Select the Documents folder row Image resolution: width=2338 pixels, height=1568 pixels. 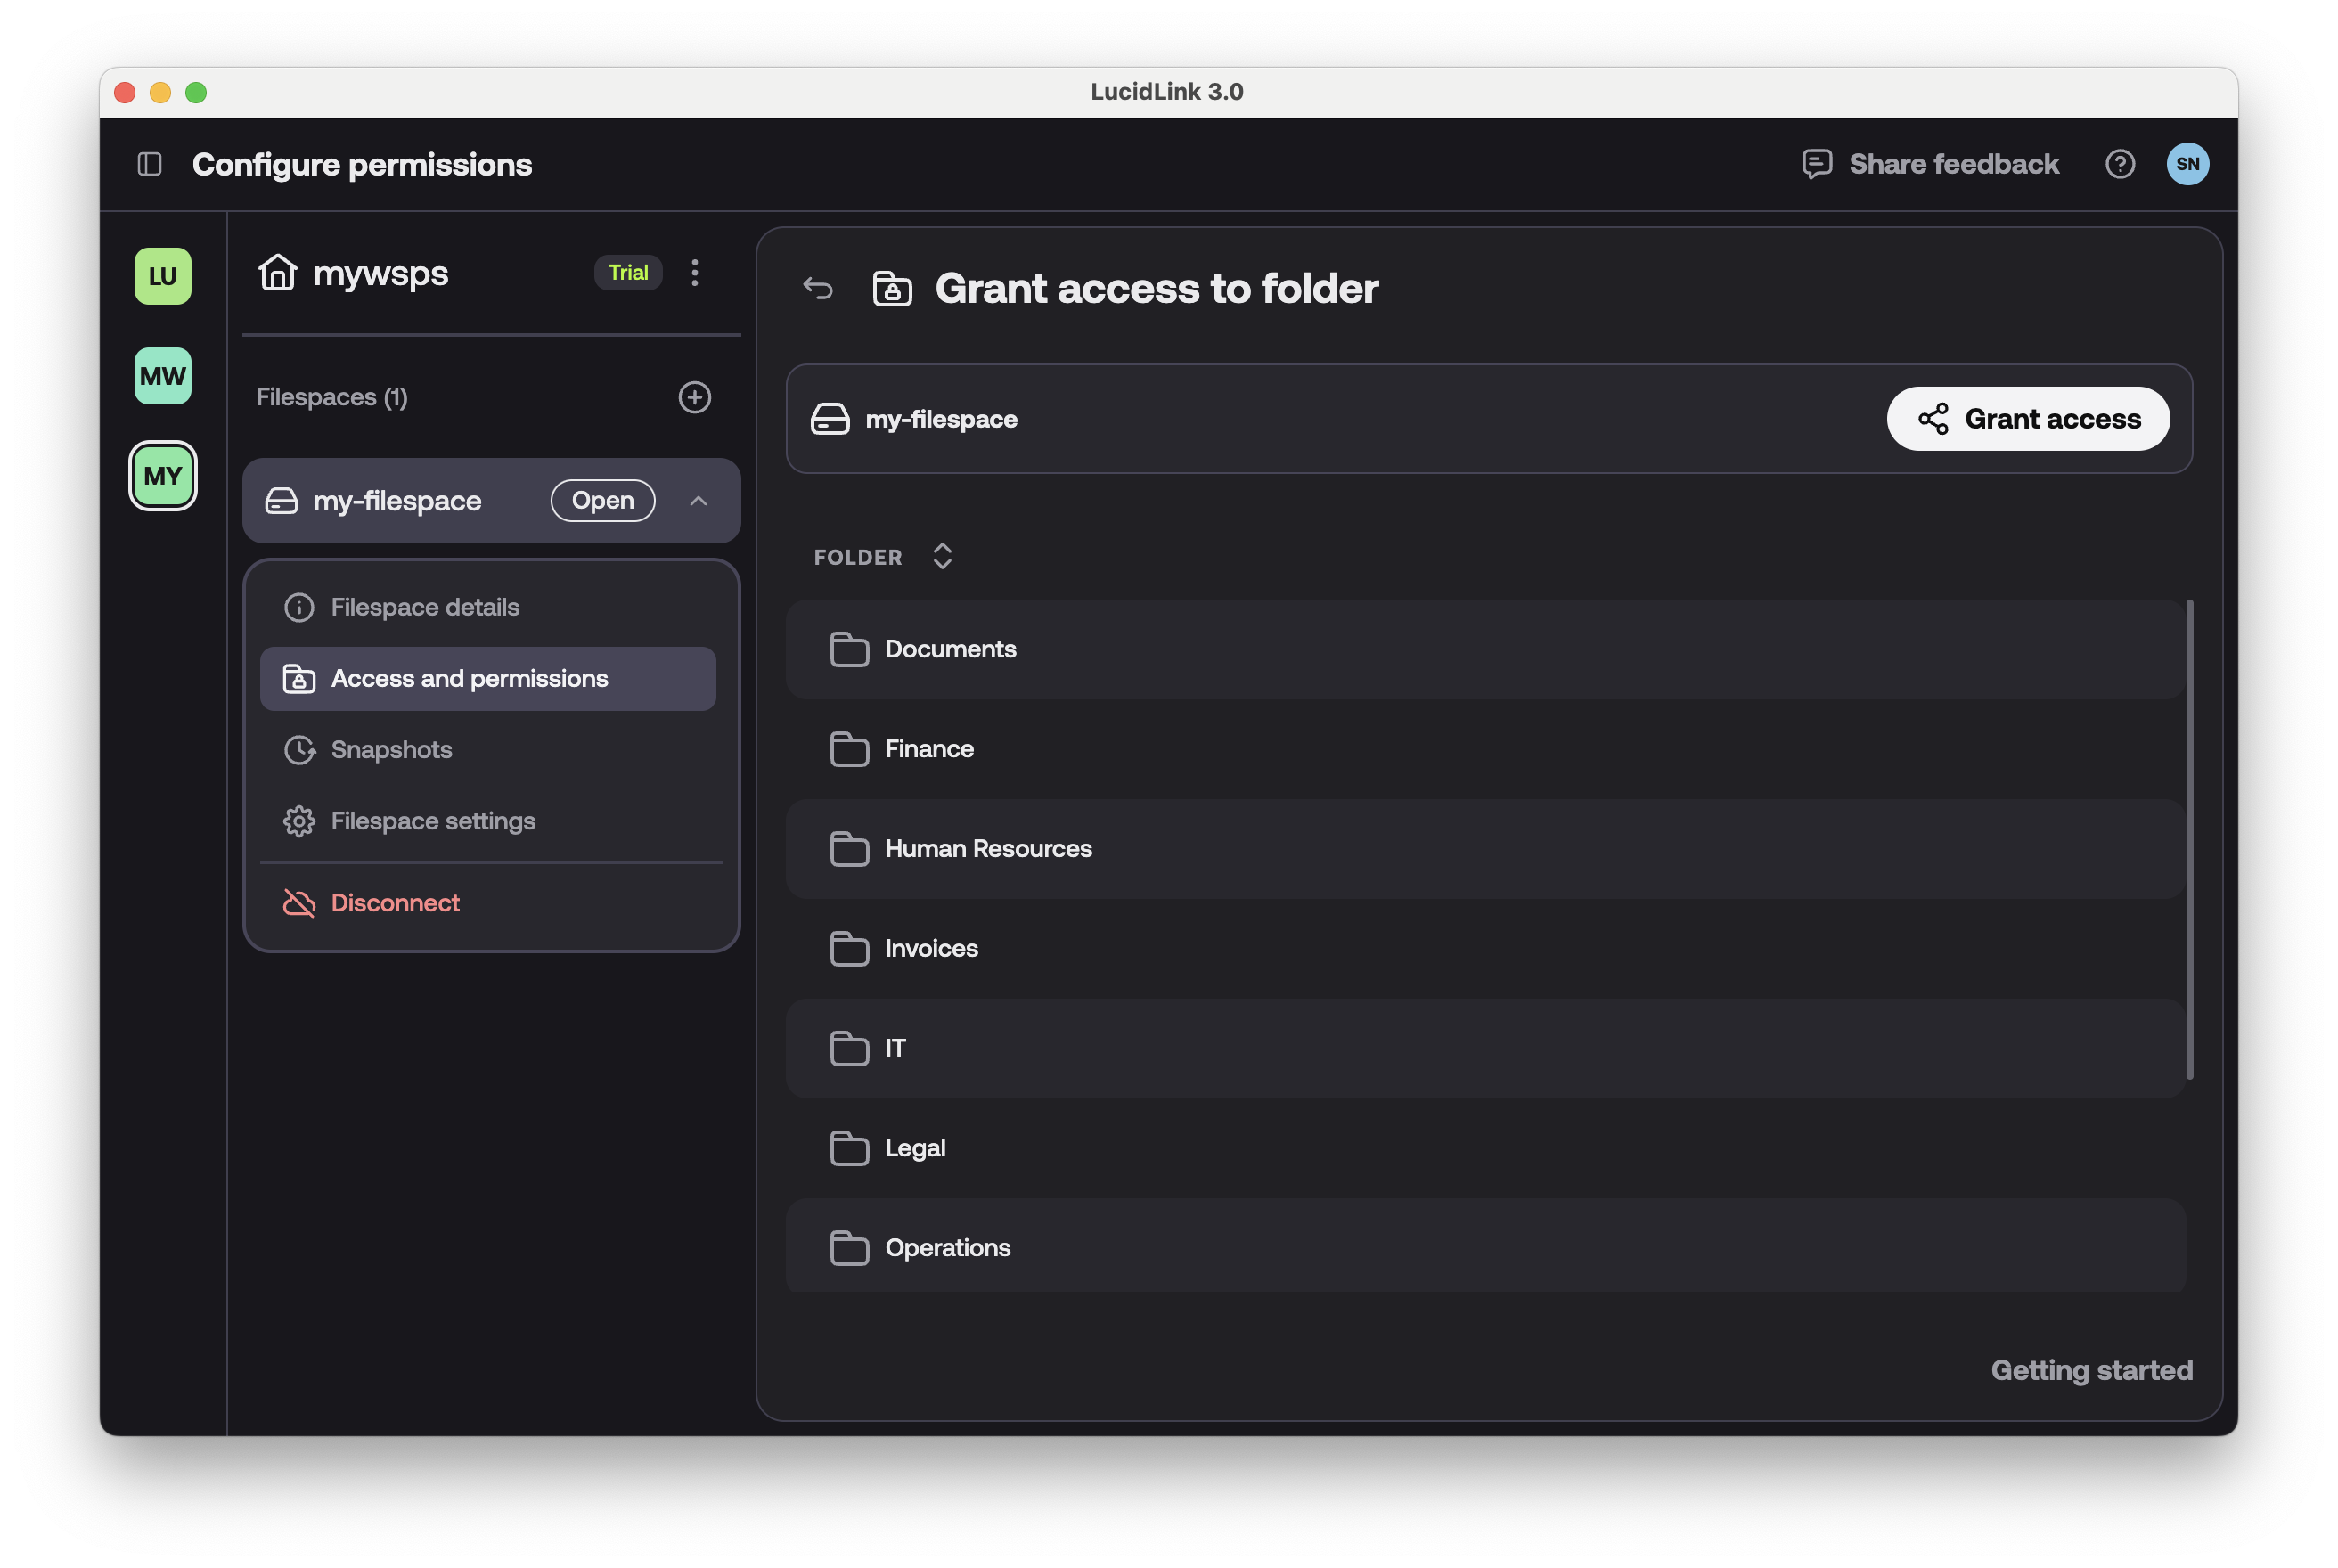[x=1486, y=650]
